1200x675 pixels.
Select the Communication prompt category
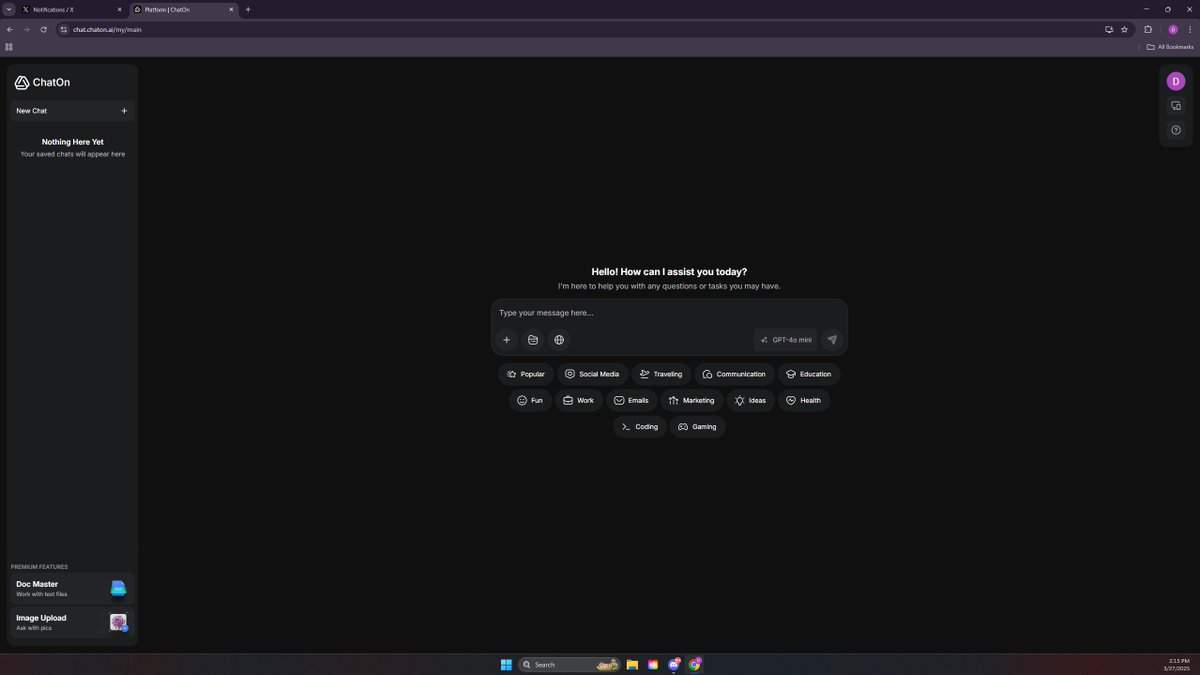(x=734, y=374)
